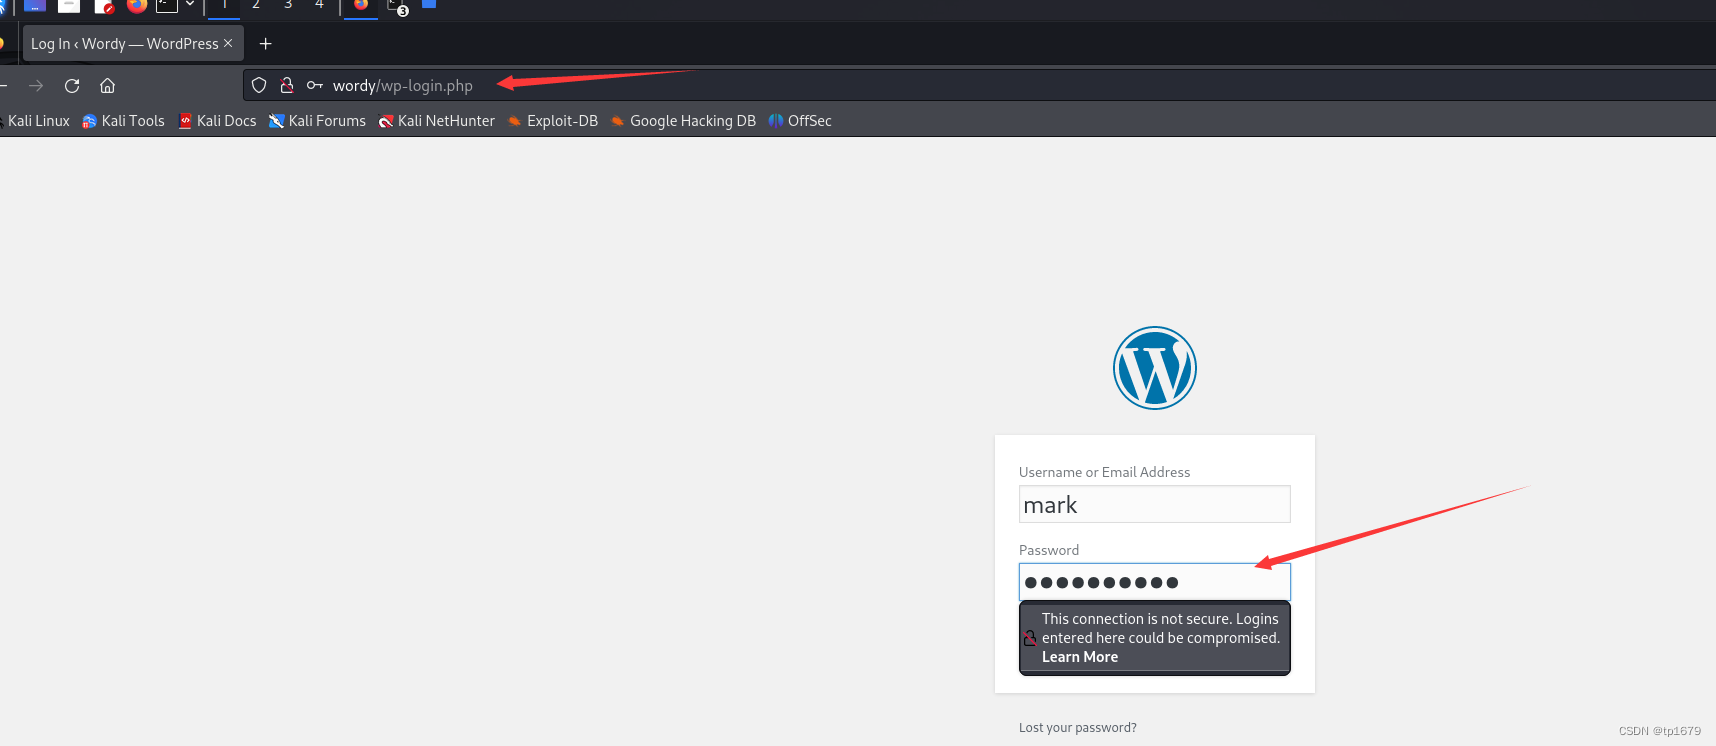
Task: Expand the terminal launcher dropdown arrow
Action: (190, 5)
